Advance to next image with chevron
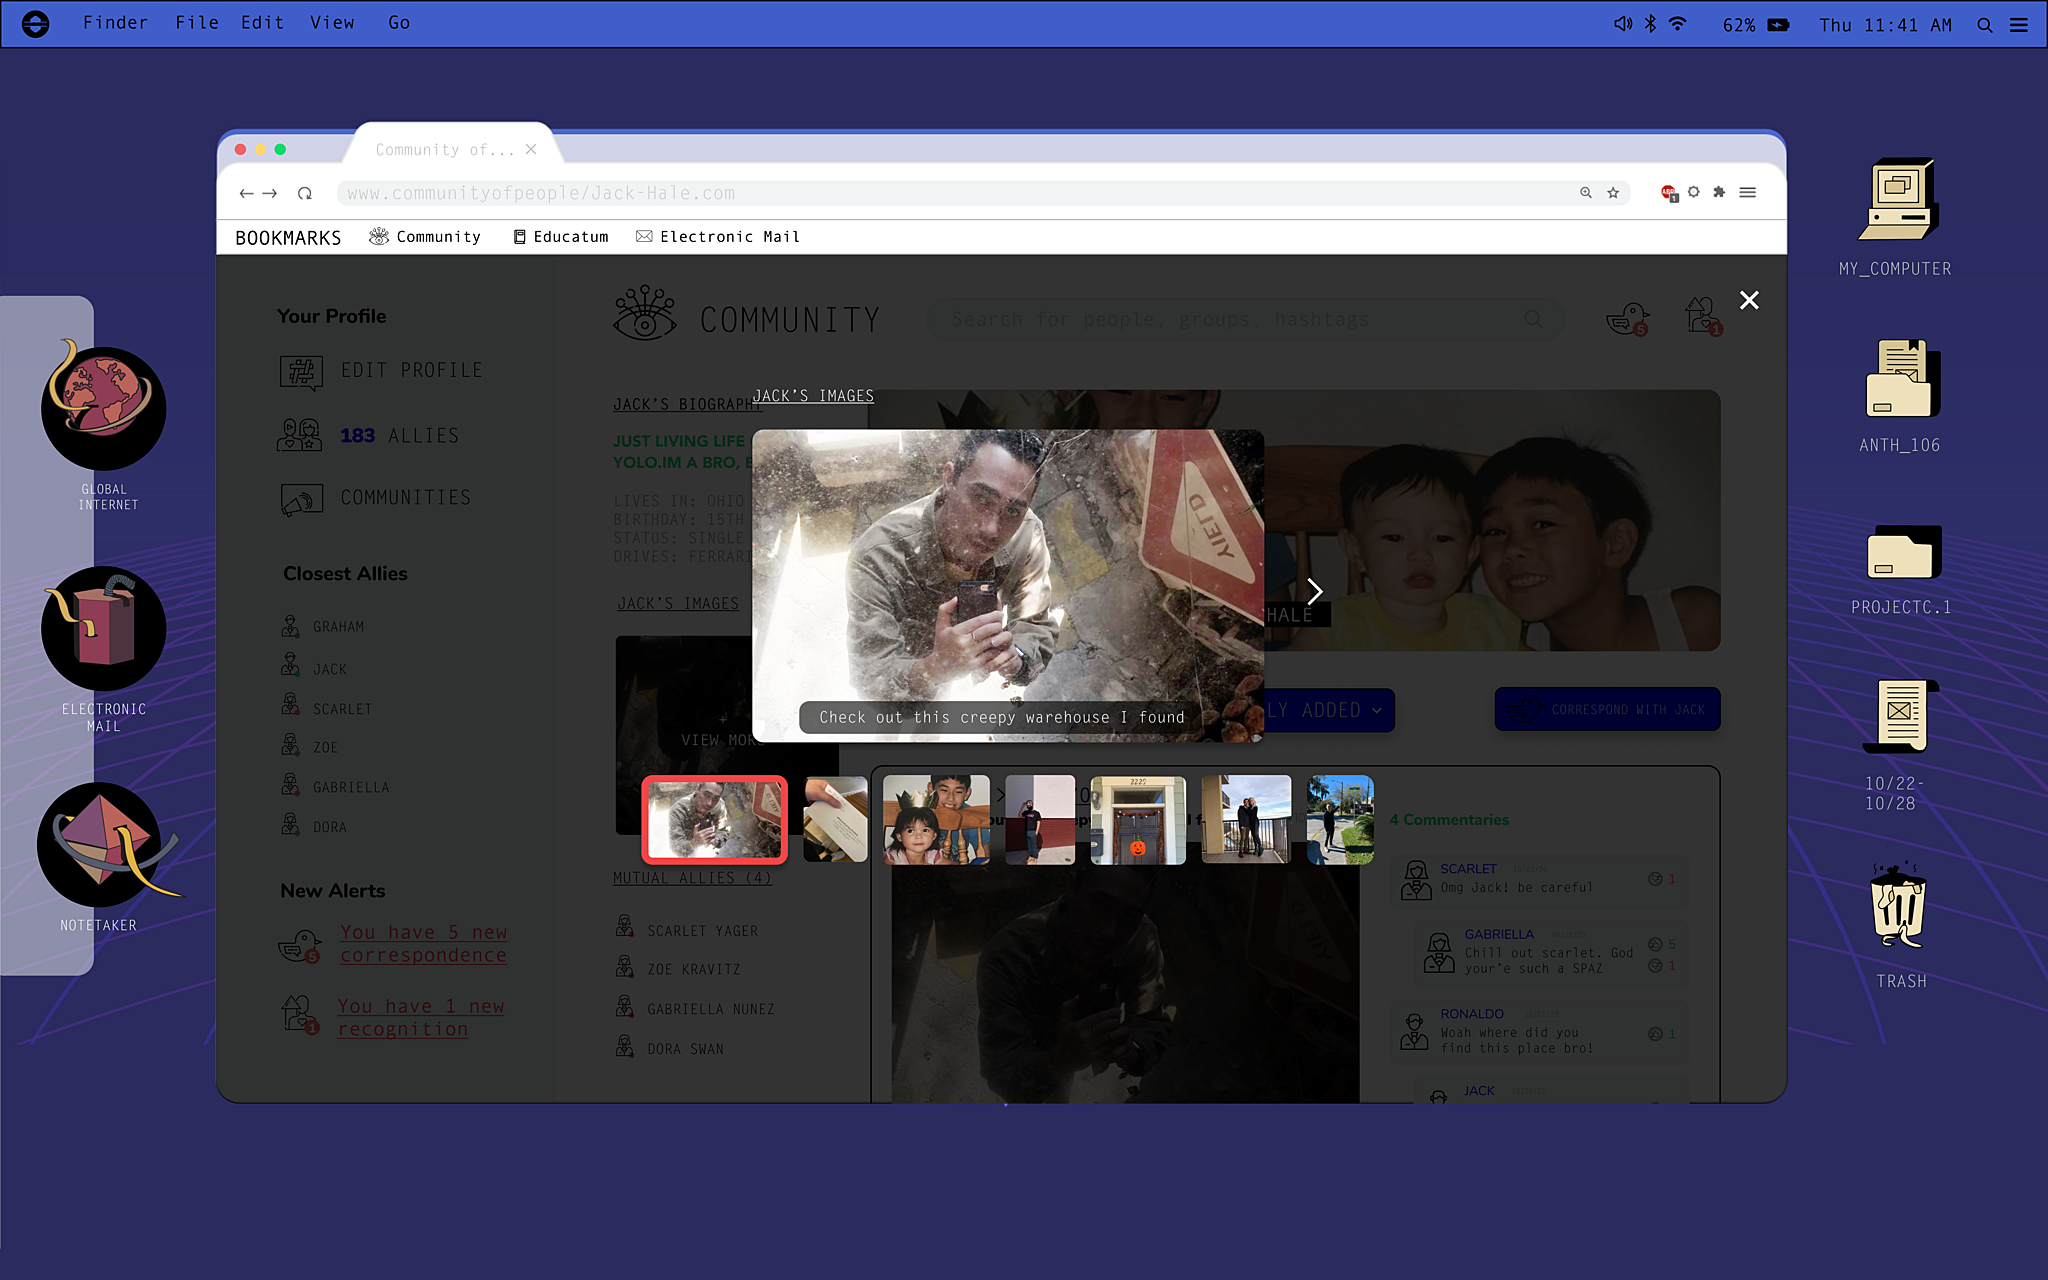The image size is (2048, 1280). [1315, 591]
